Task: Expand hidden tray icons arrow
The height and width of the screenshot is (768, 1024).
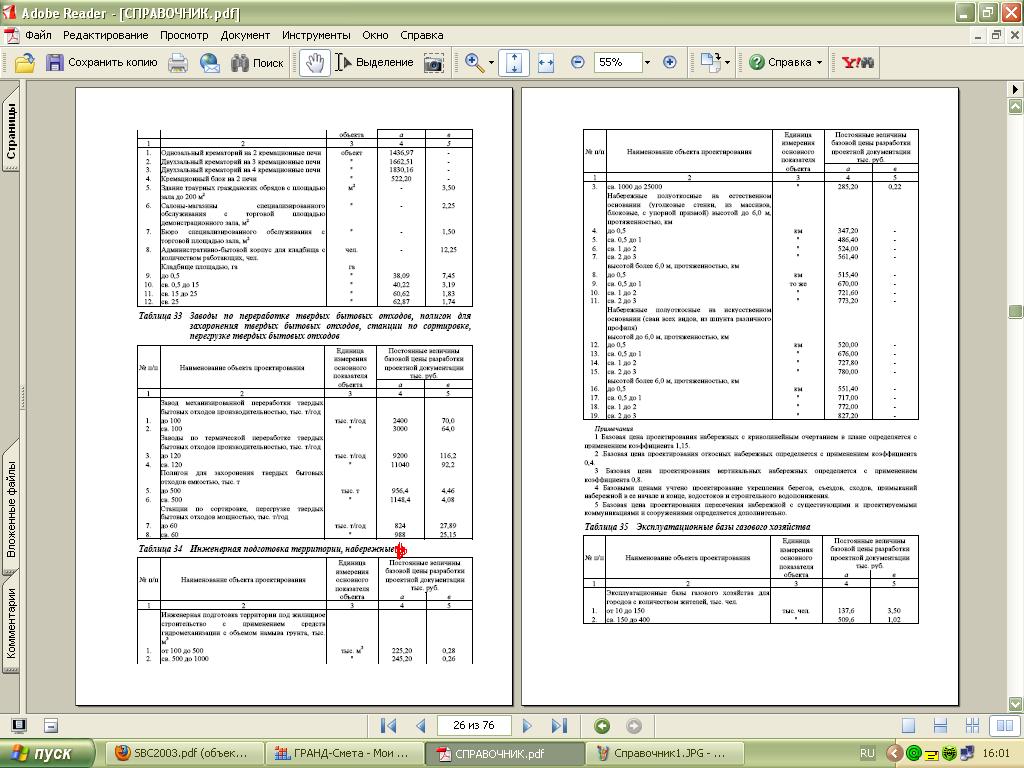Action: click(893, 754)
